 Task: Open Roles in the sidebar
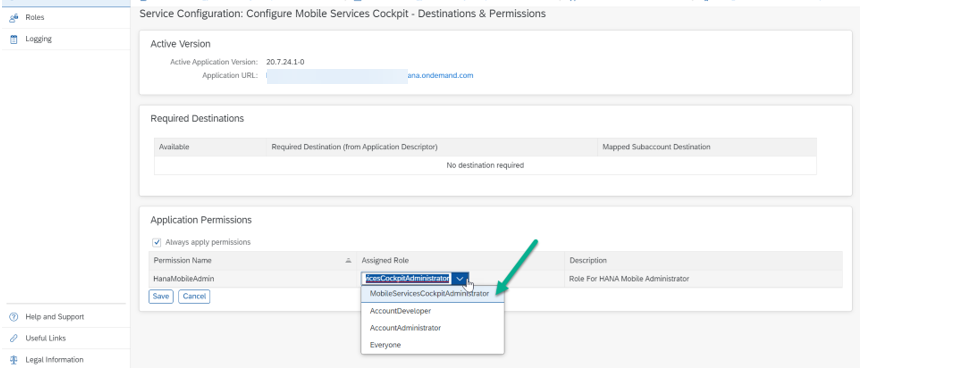point(35,18)
